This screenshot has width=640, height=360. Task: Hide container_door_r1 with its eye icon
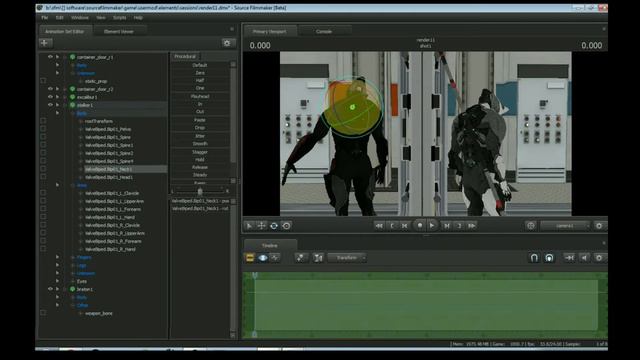click(50, 57)
